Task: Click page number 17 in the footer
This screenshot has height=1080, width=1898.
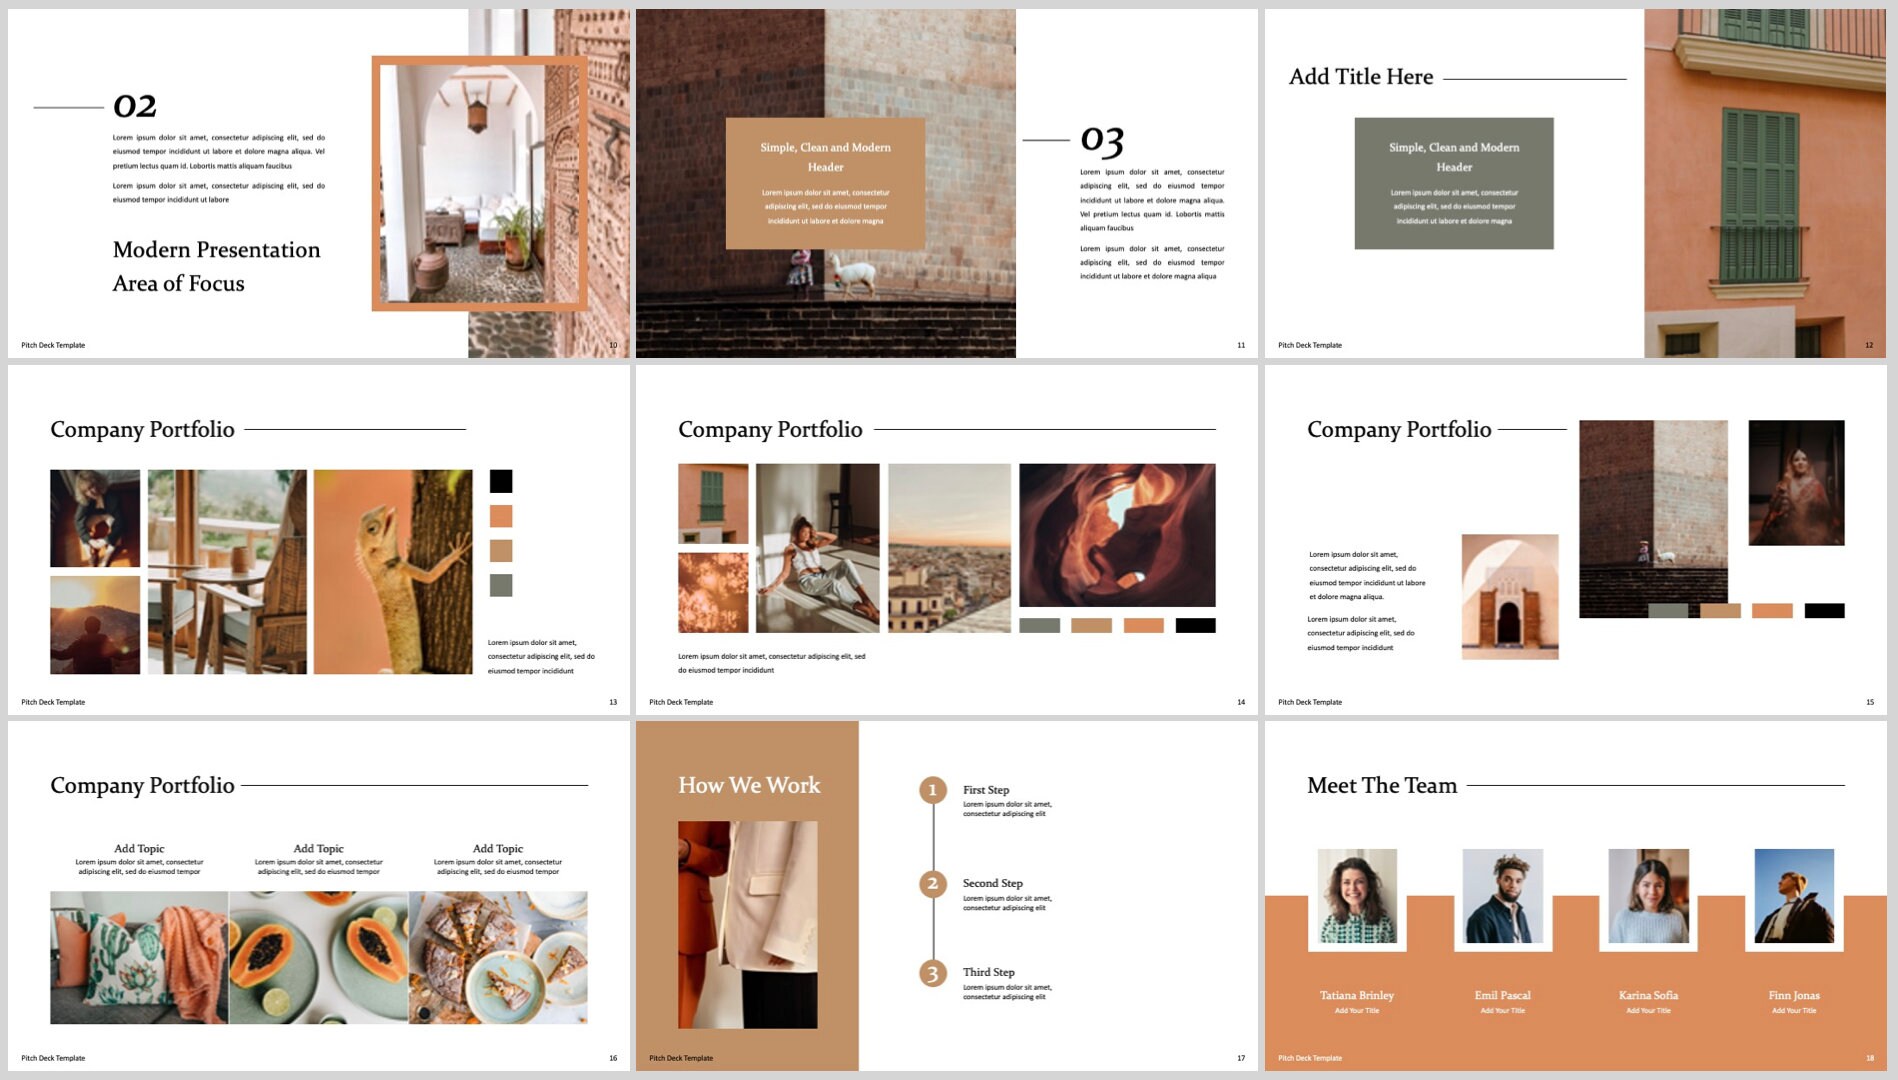Action: point(1241,1057)
